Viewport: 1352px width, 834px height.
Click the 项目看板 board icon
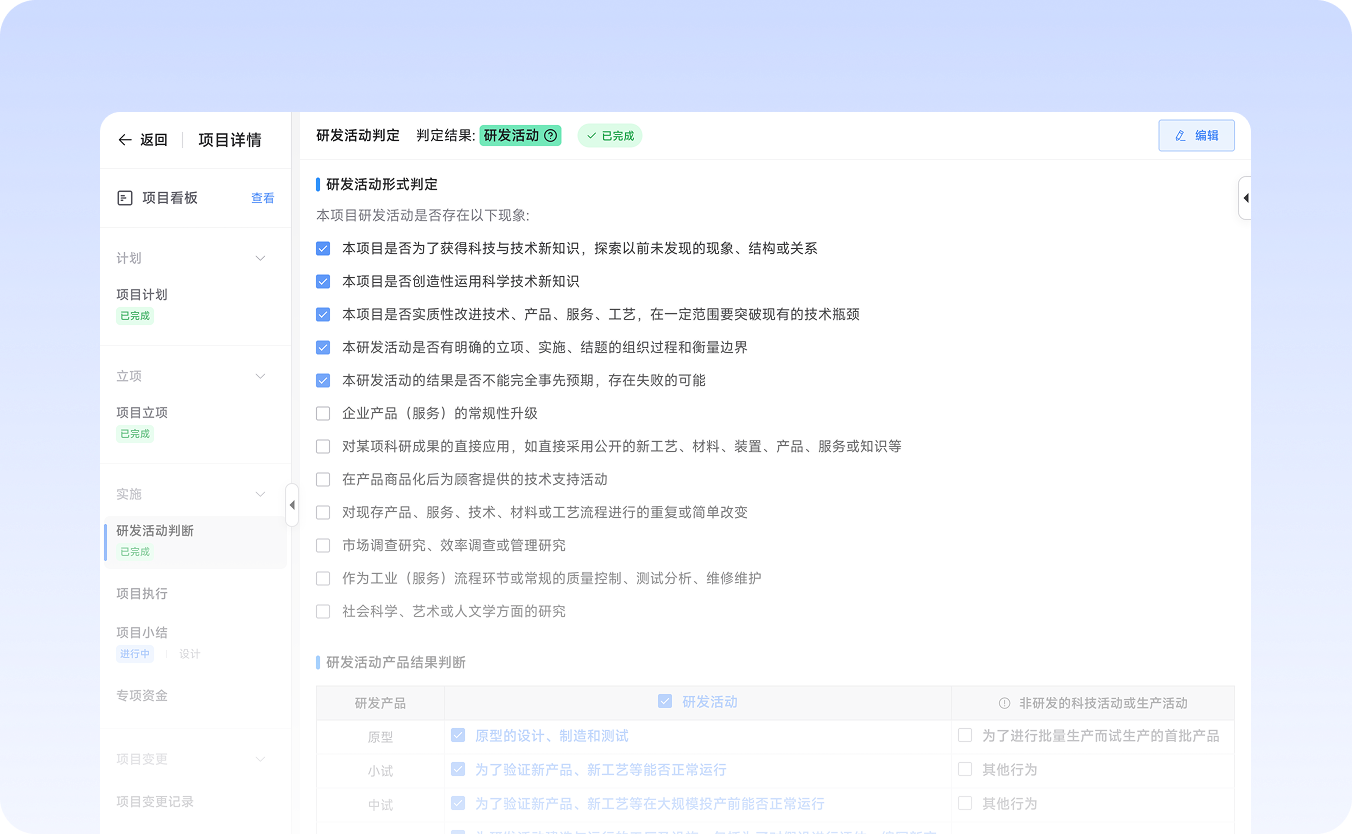(x=125, y=198)
